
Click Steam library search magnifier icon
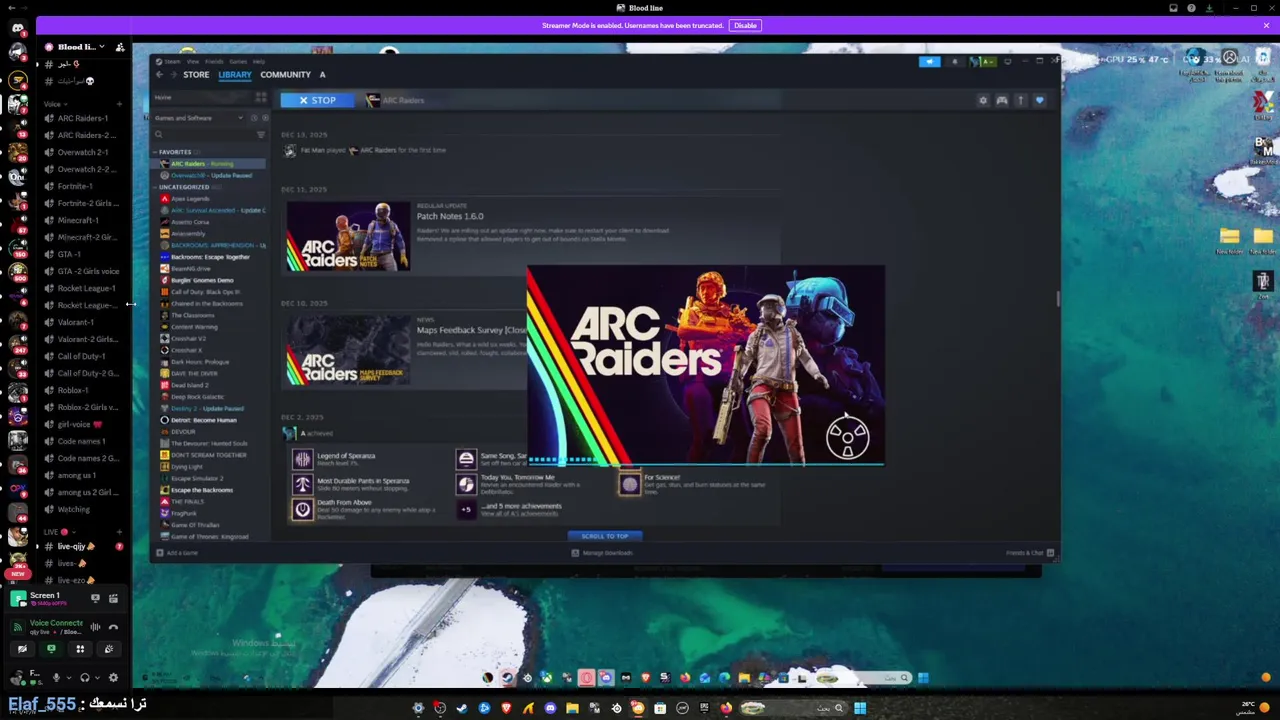point(159,134)
